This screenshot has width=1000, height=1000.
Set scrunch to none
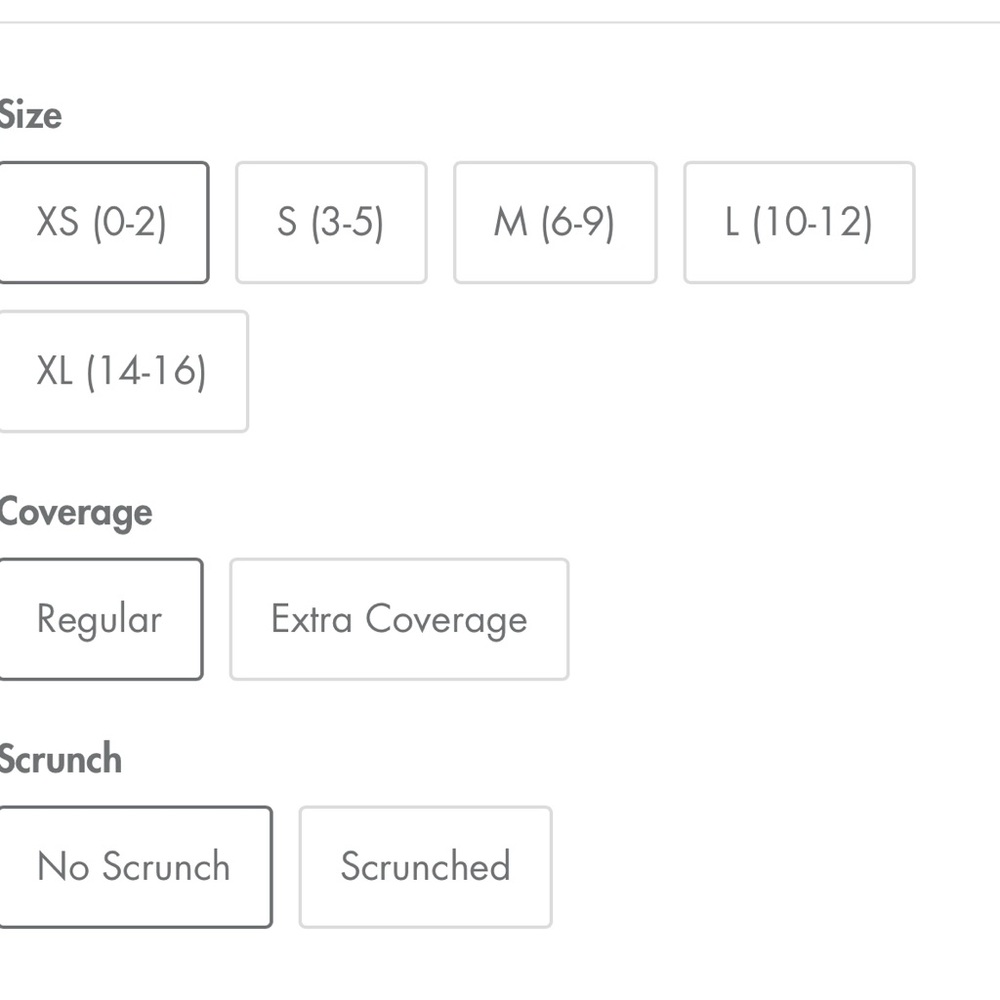[134, 867]
